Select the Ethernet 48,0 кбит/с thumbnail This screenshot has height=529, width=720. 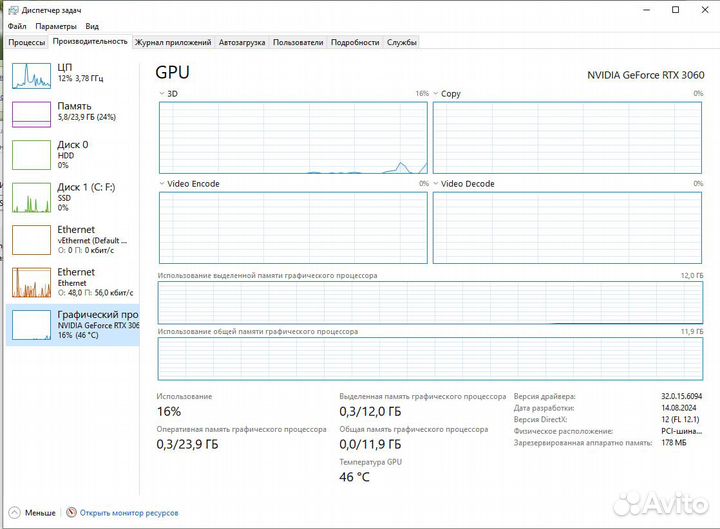(x=31, y=282)
